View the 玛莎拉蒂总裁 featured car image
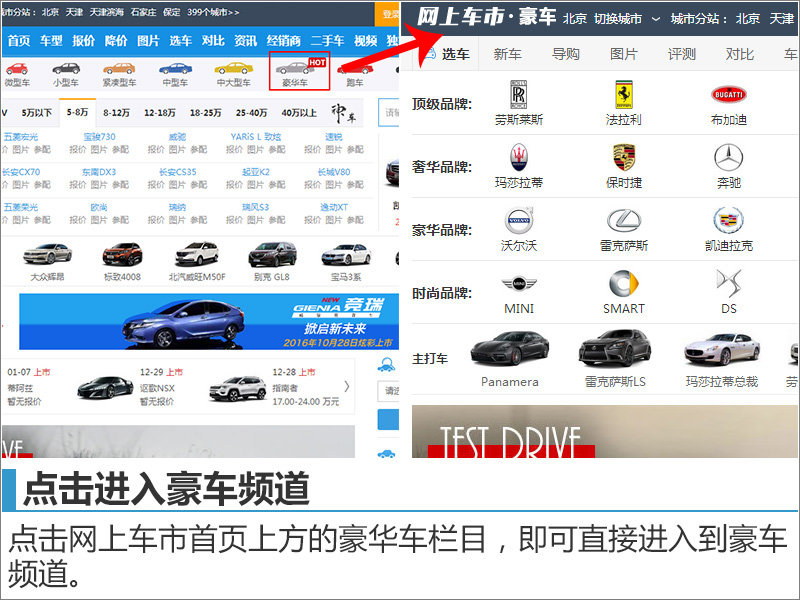Viewport: 800px width, 600px height. (722, 349)
